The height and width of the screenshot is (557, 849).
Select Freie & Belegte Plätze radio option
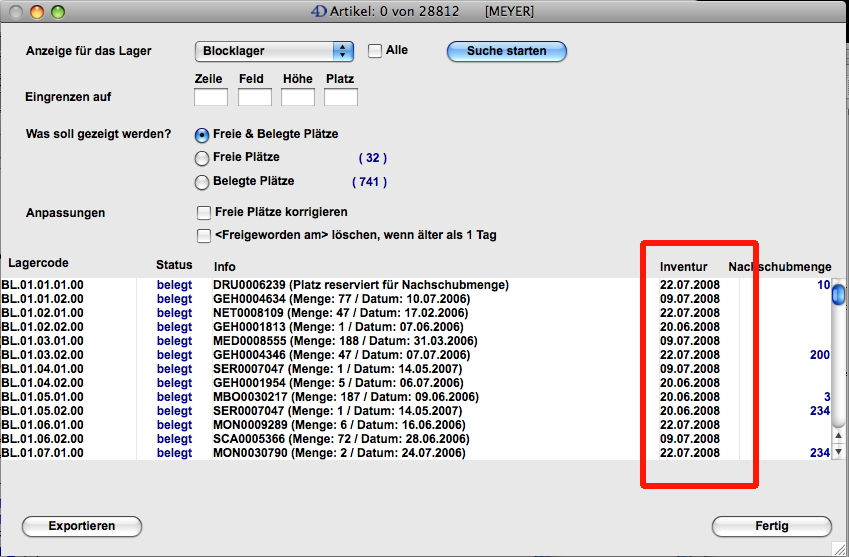203,134
